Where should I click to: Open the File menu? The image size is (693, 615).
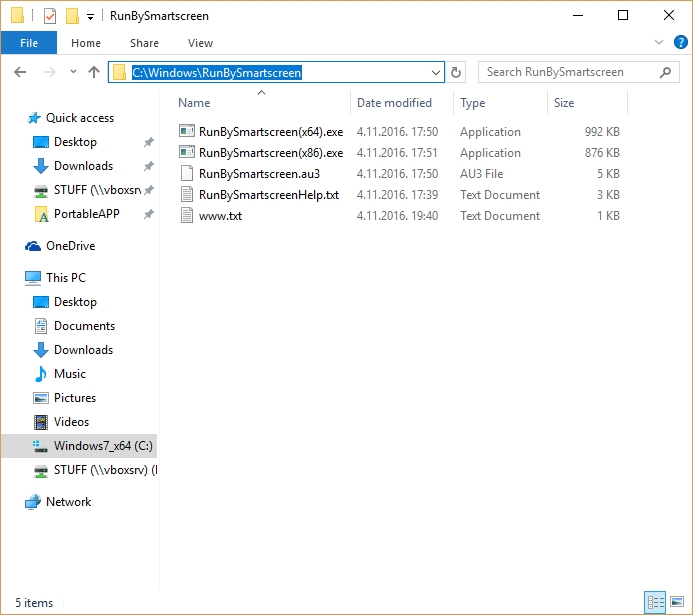click(29, 43)
